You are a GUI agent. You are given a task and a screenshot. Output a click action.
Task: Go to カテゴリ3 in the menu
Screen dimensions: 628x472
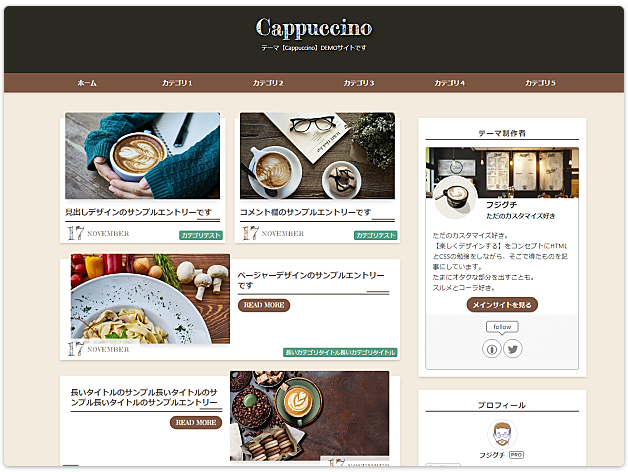[x=358, y=83]
